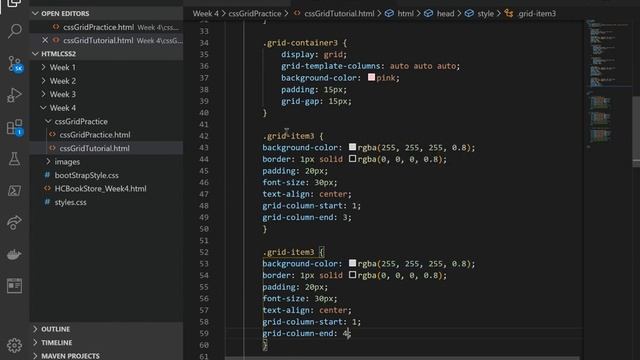Open the Testing flask view
640x360 pixels.
tap(14, 159)
